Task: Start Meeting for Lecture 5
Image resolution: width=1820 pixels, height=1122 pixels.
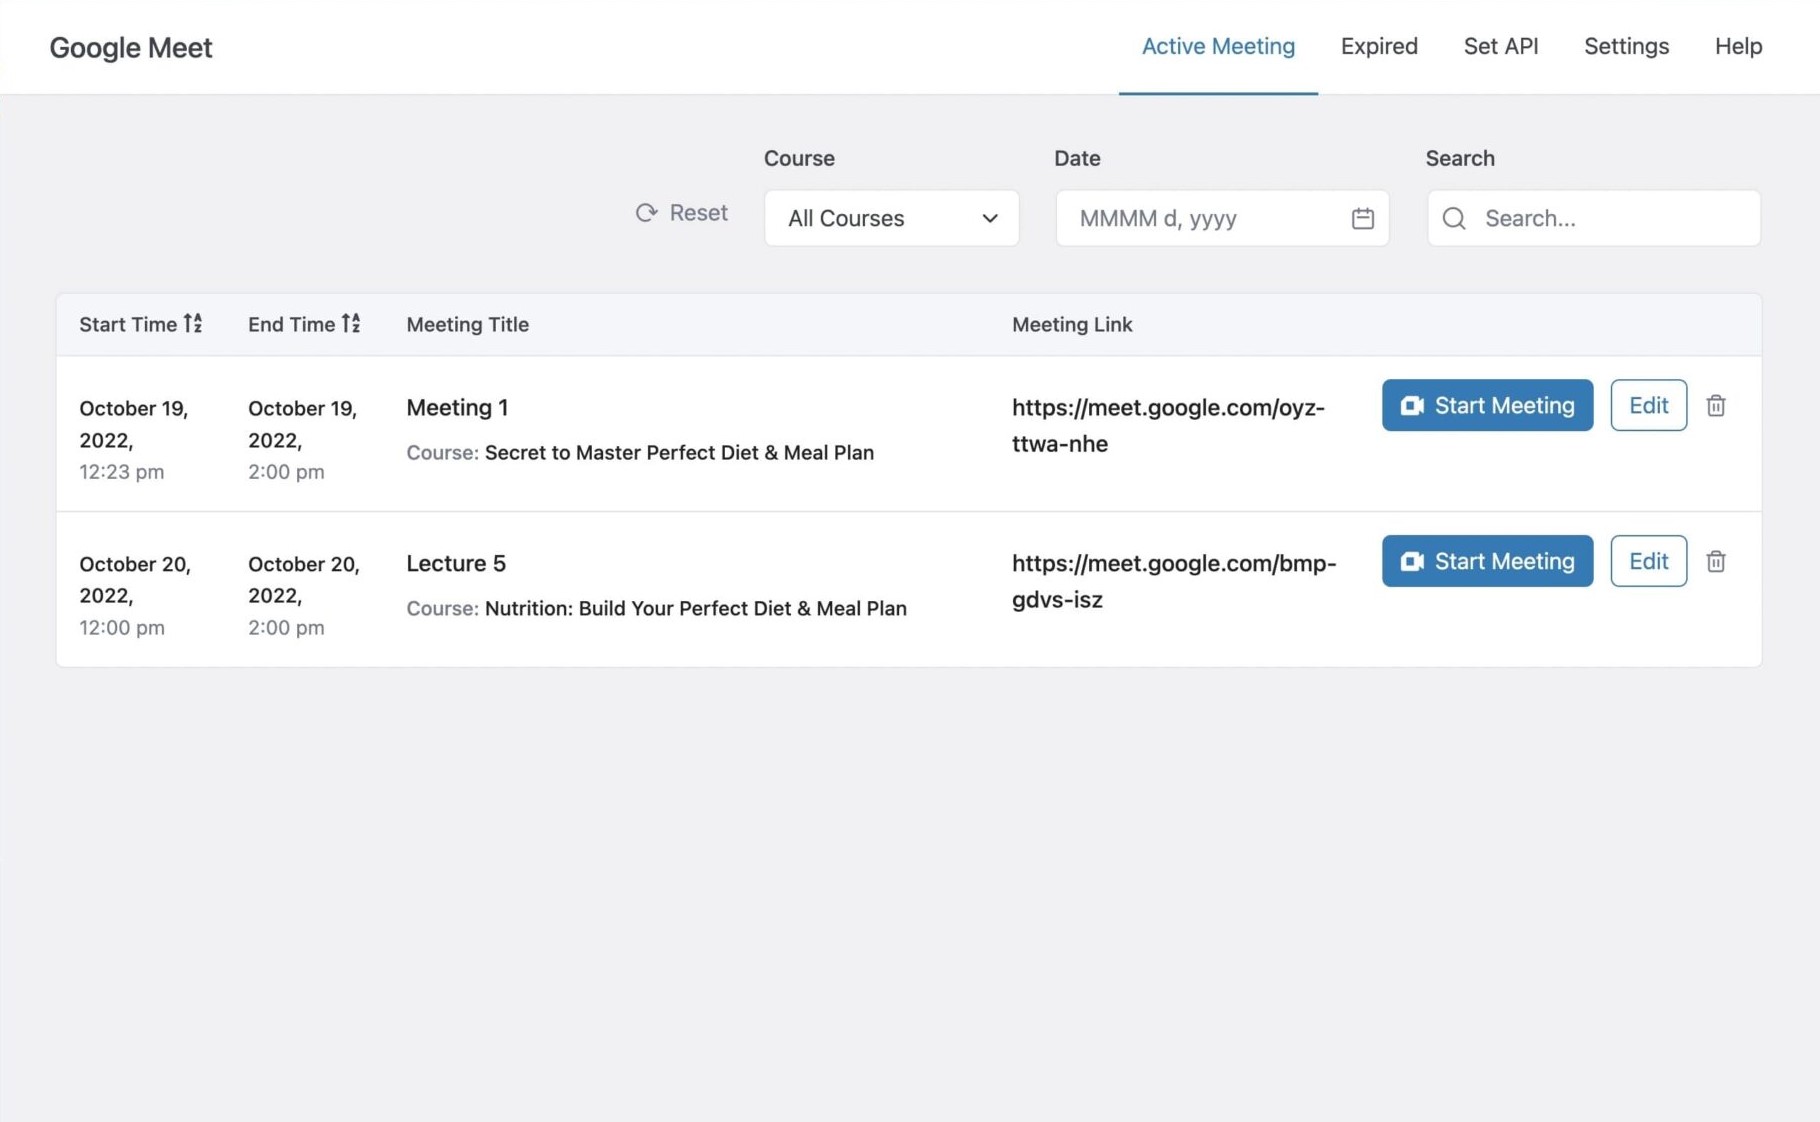Action: click(1487, 561)
